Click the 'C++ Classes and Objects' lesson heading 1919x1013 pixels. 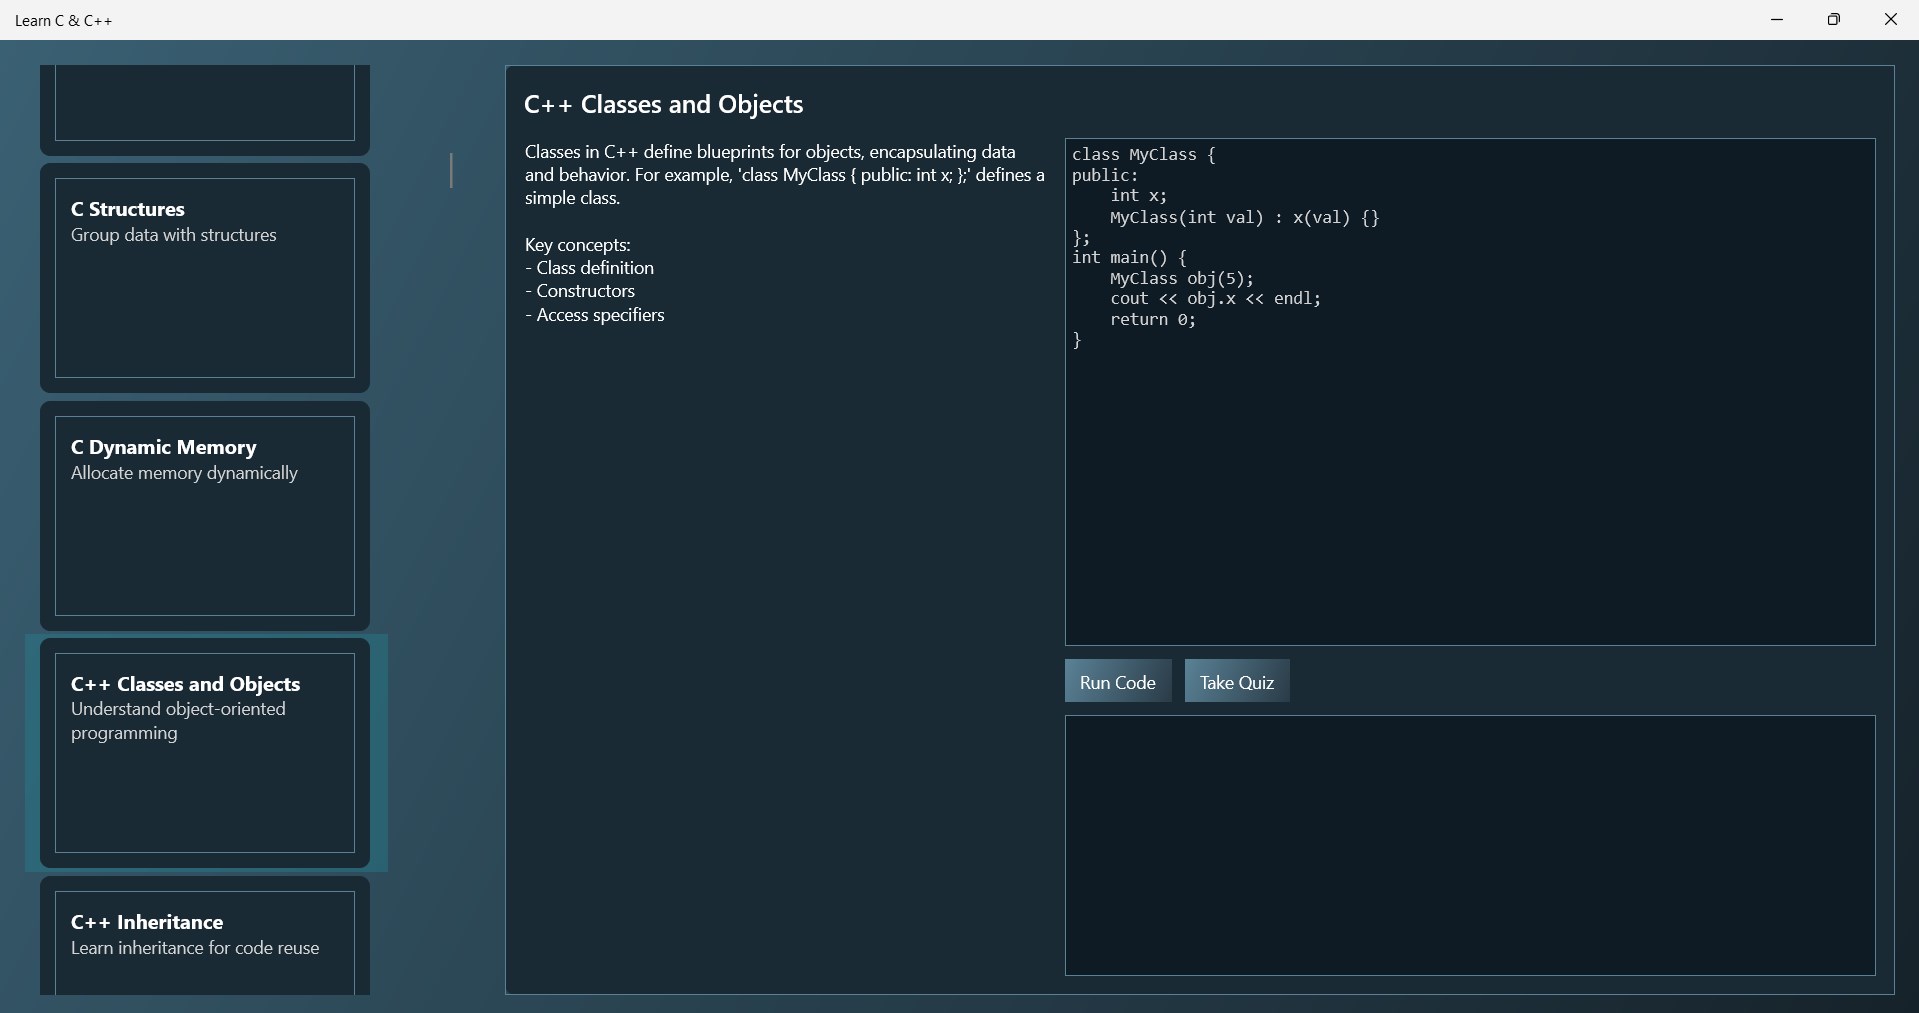663,104
